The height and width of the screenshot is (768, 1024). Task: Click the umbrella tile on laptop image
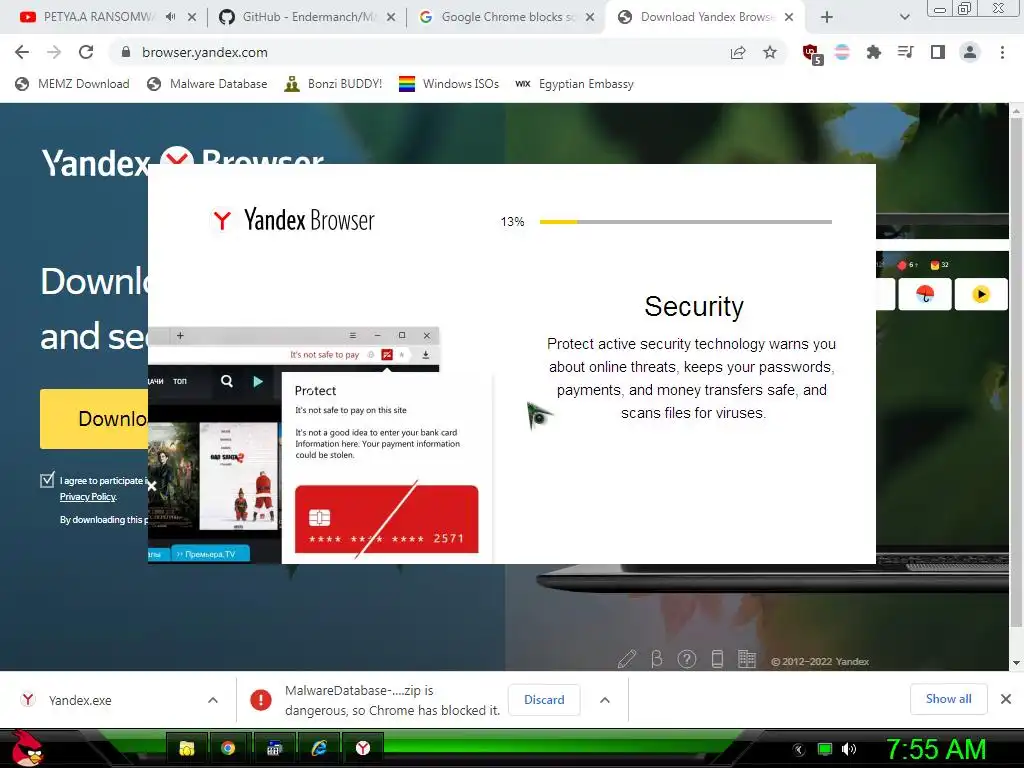coord(925,295)
